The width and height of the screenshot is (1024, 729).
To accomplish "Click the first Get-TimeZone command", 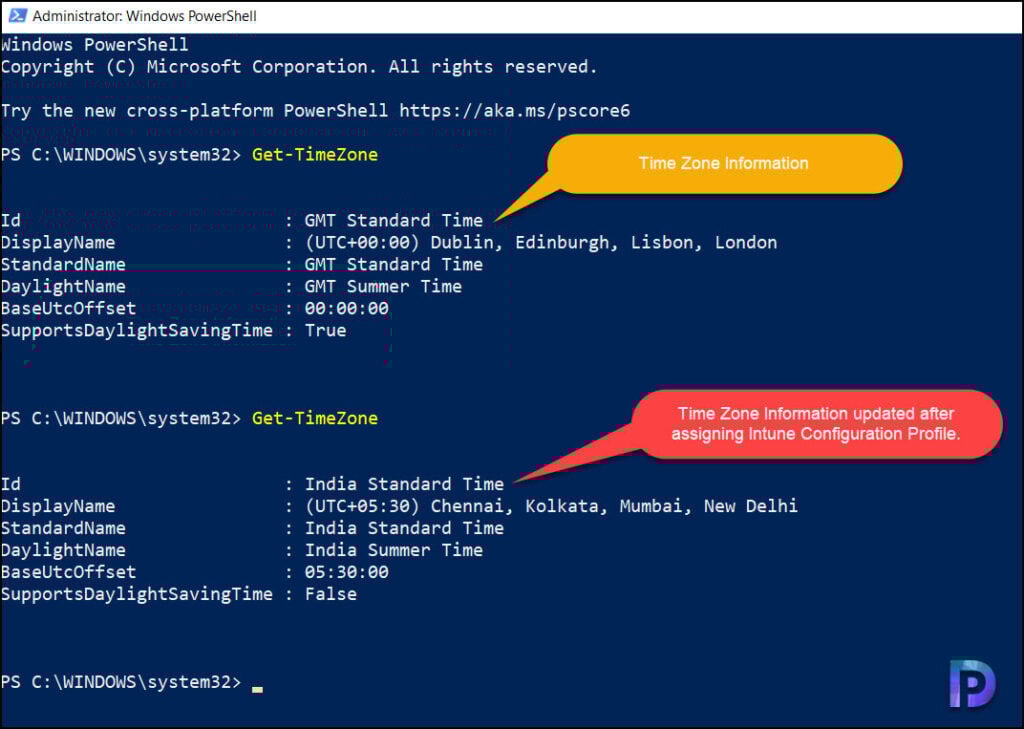I will click(315, 155).
